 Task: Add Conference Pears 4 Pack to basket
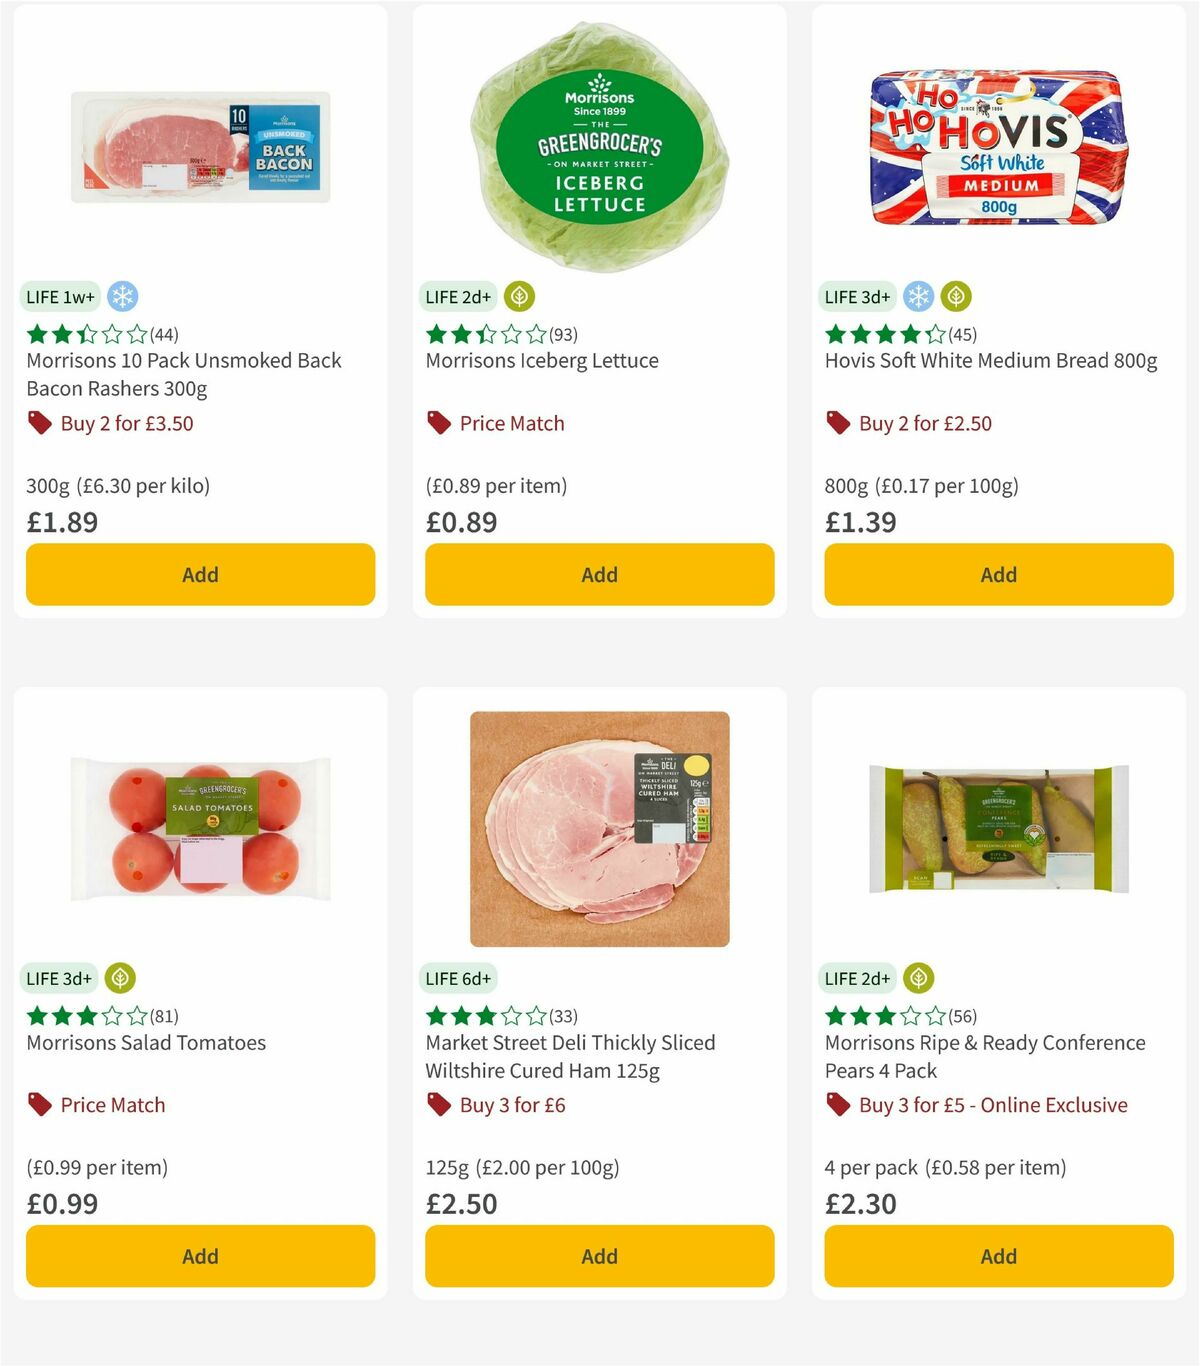[x=998, y=1256]
